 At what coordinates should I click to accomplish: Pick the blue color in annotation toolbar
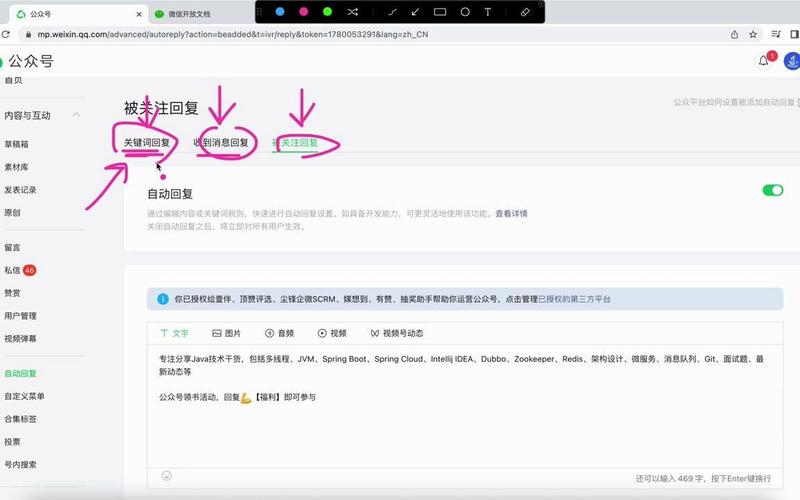tap(280, 12)
